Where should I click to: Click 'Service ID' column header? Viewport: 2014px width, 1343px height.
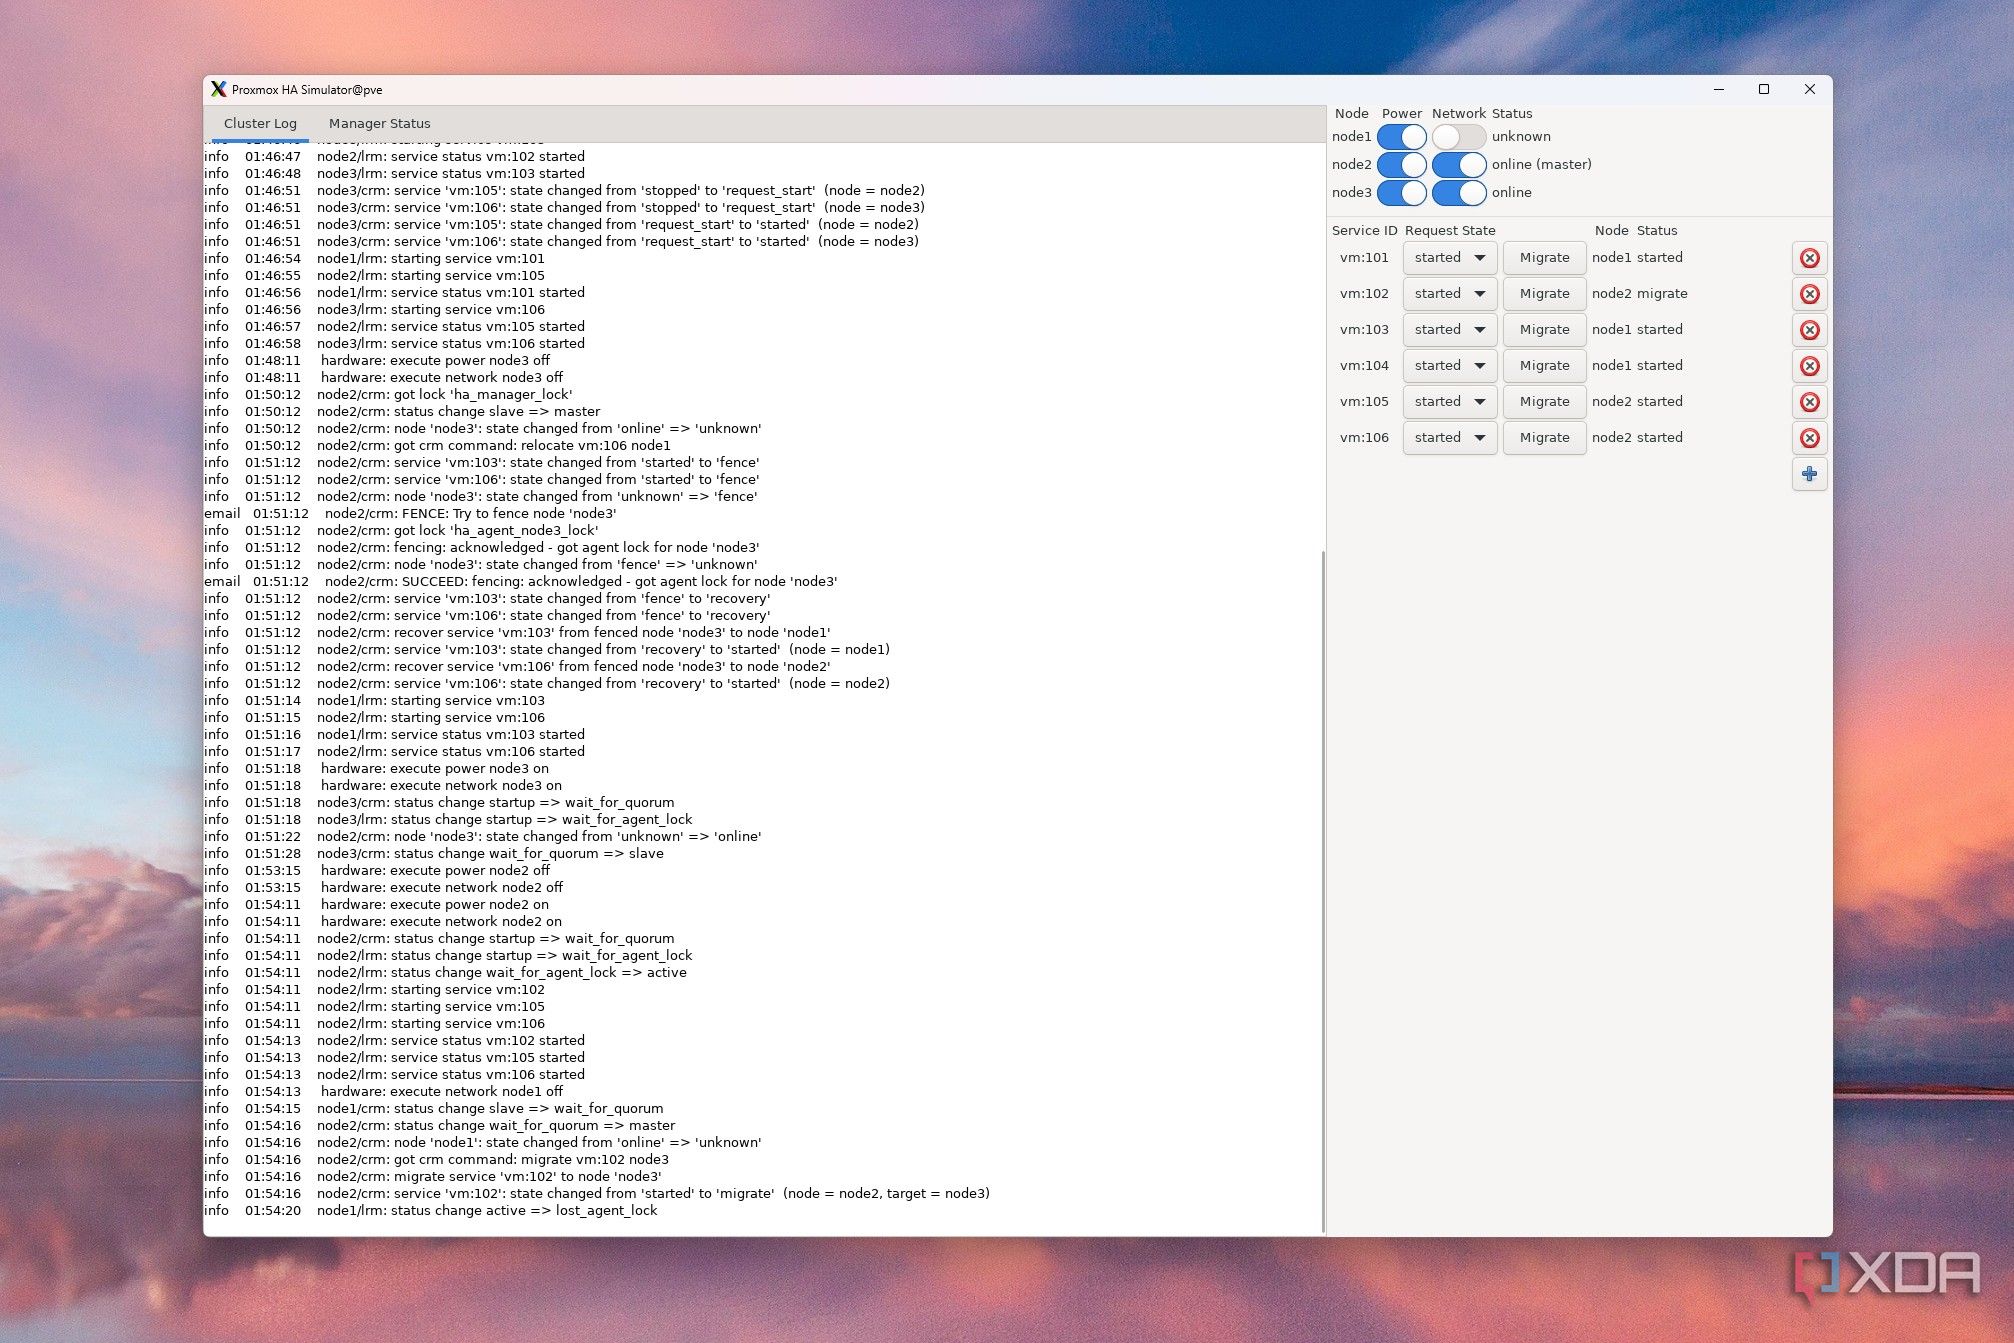coord(1364,231)
